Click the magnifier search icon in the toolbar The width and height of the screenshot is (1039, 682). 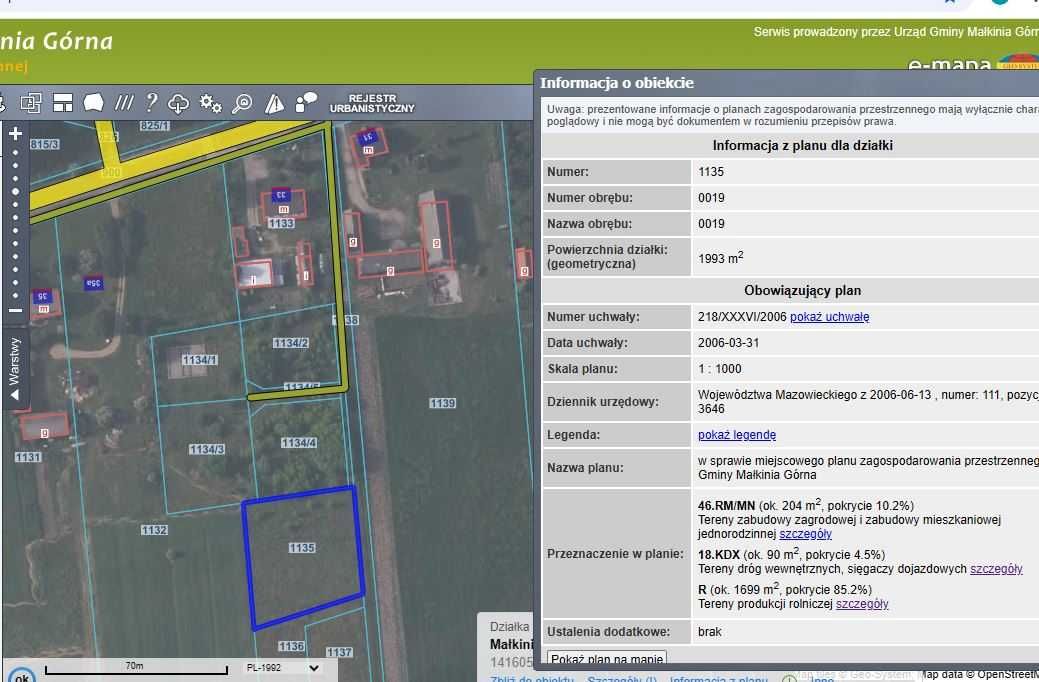point(243,103)
